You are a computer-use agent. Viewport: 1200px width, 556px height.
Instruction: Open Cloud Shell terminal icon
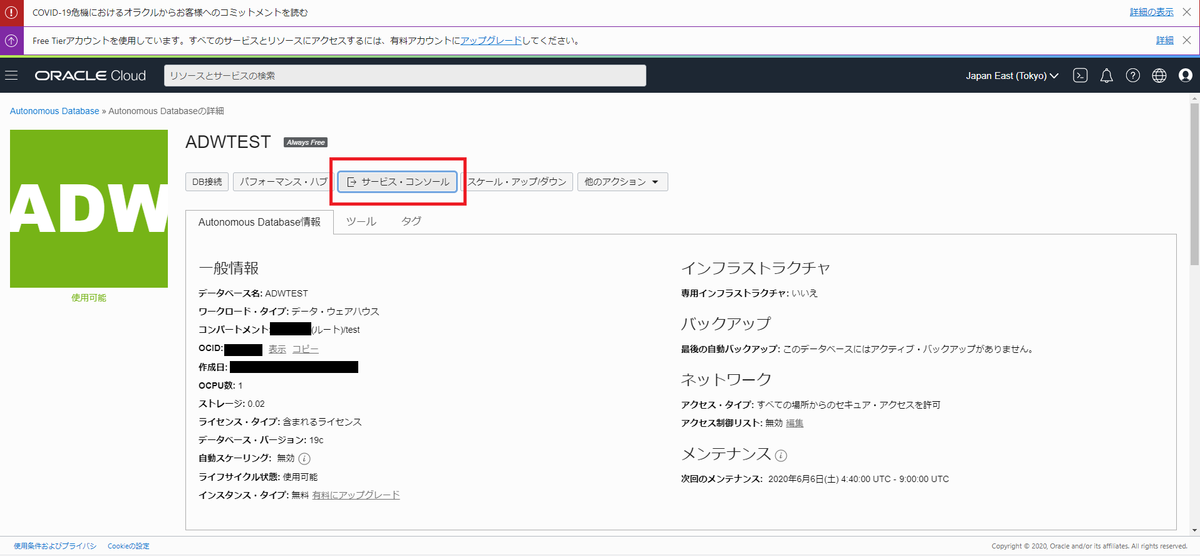[x=1080, y=76]
